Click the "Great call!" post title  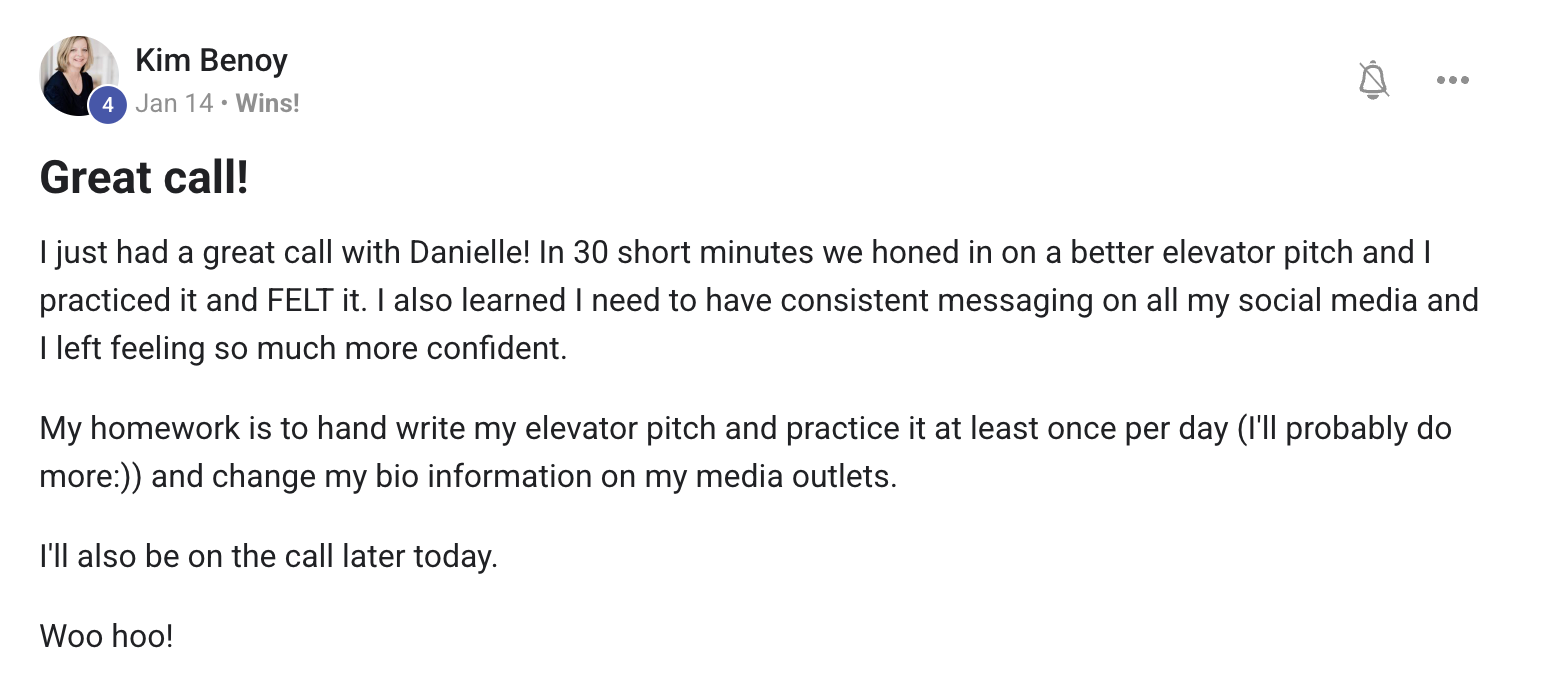coord(144,179)
